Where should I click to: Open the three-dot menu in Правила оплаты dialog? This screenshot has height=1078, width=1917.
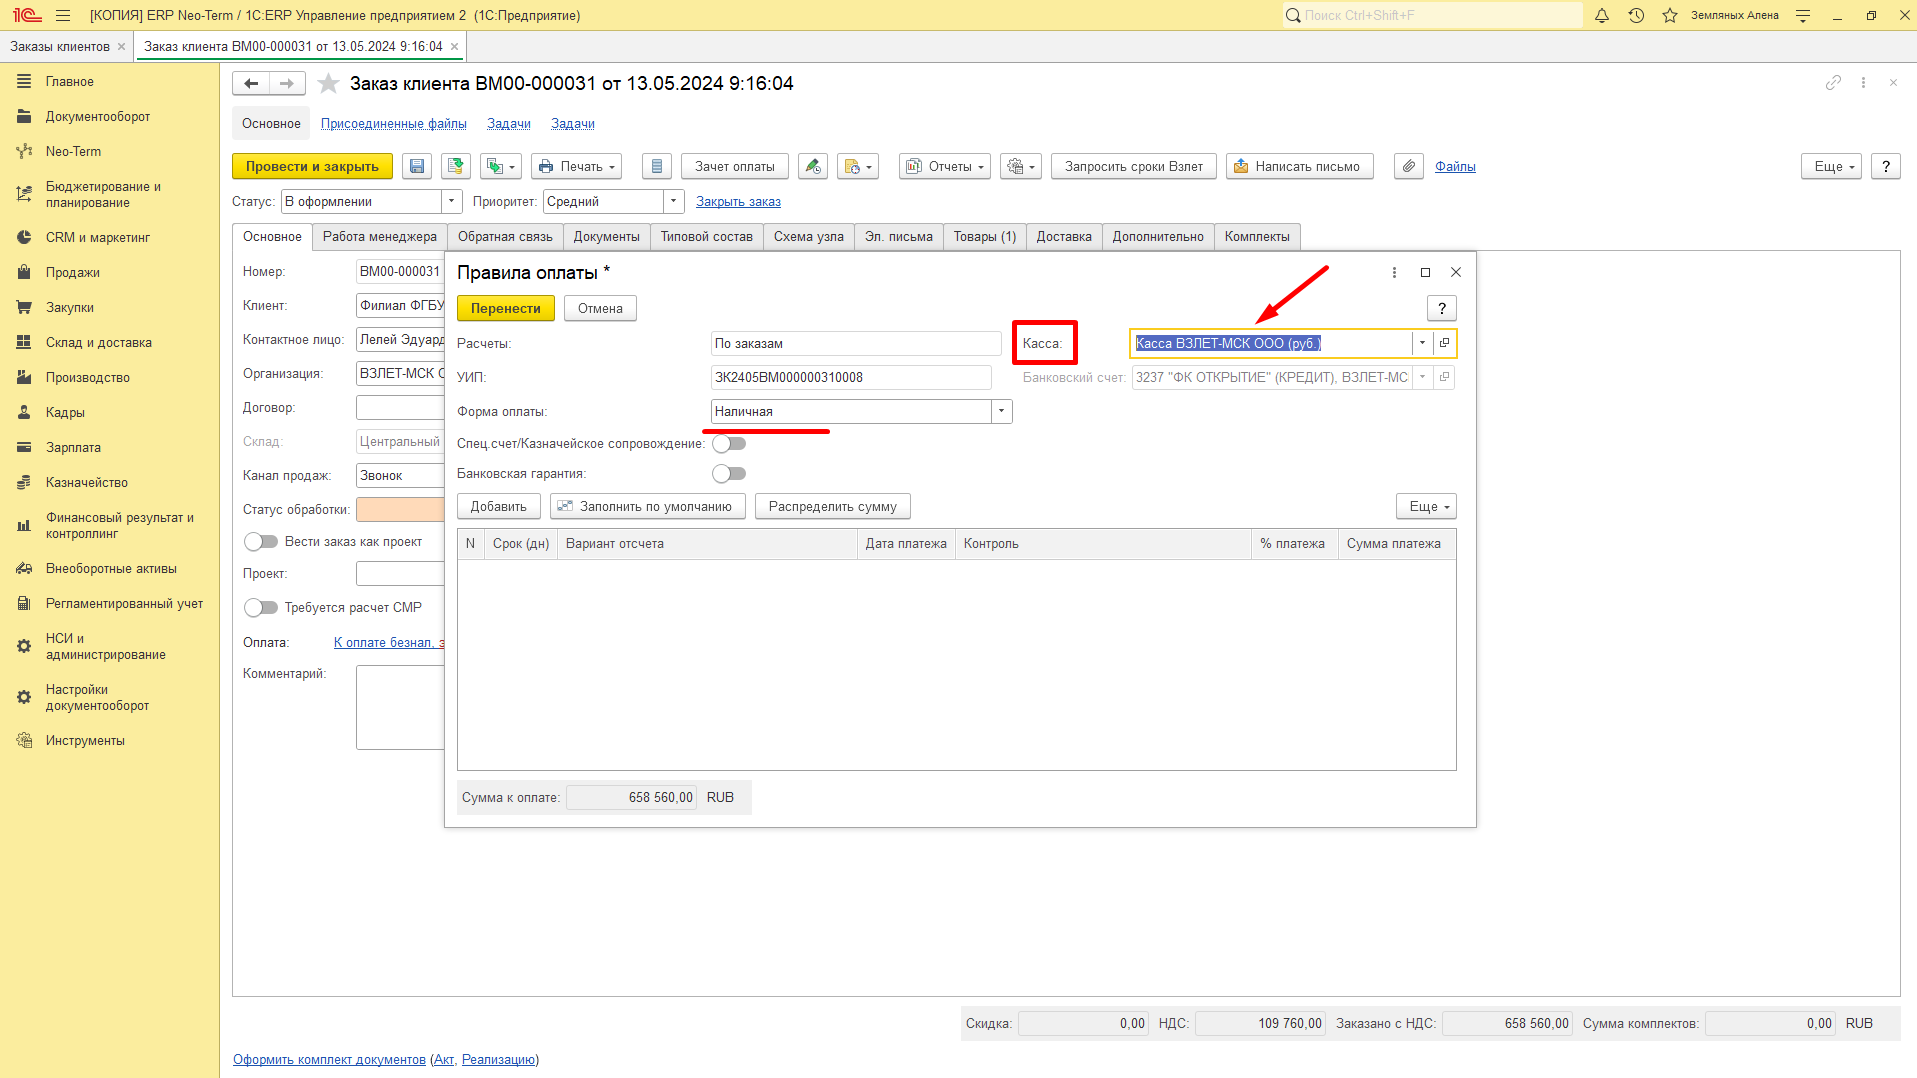[x=1394, y=273]
